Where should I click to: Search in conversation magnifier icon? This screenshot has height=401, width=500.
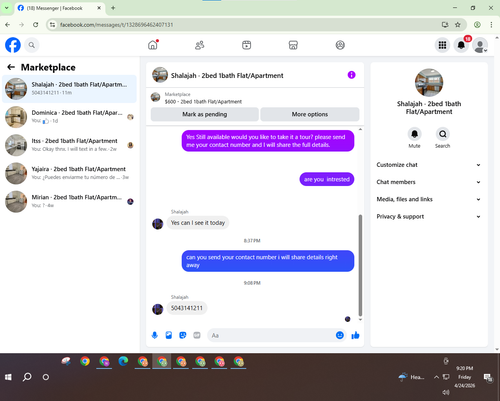pyautogui.click(x=442, y=134)
